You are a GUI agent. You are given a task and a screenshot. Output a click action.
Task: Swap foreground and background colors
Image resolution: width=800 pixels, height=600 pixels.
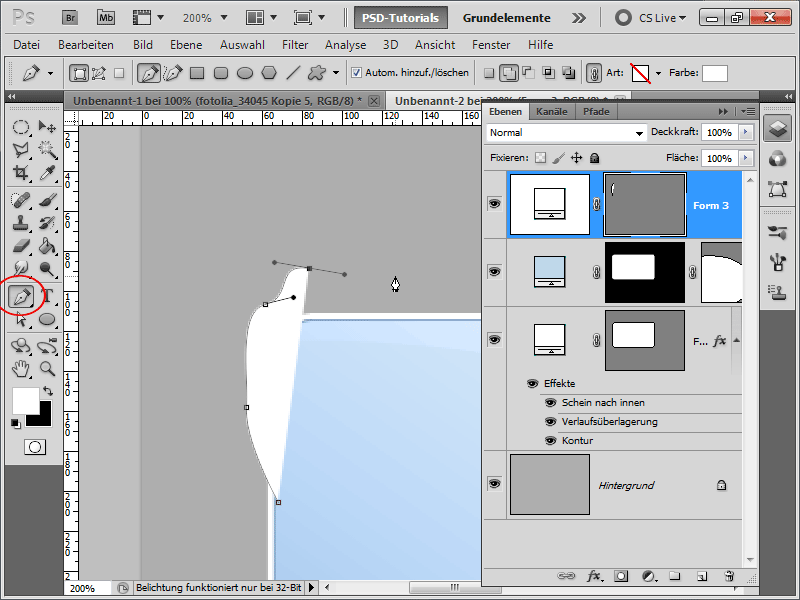coord(47,391)
